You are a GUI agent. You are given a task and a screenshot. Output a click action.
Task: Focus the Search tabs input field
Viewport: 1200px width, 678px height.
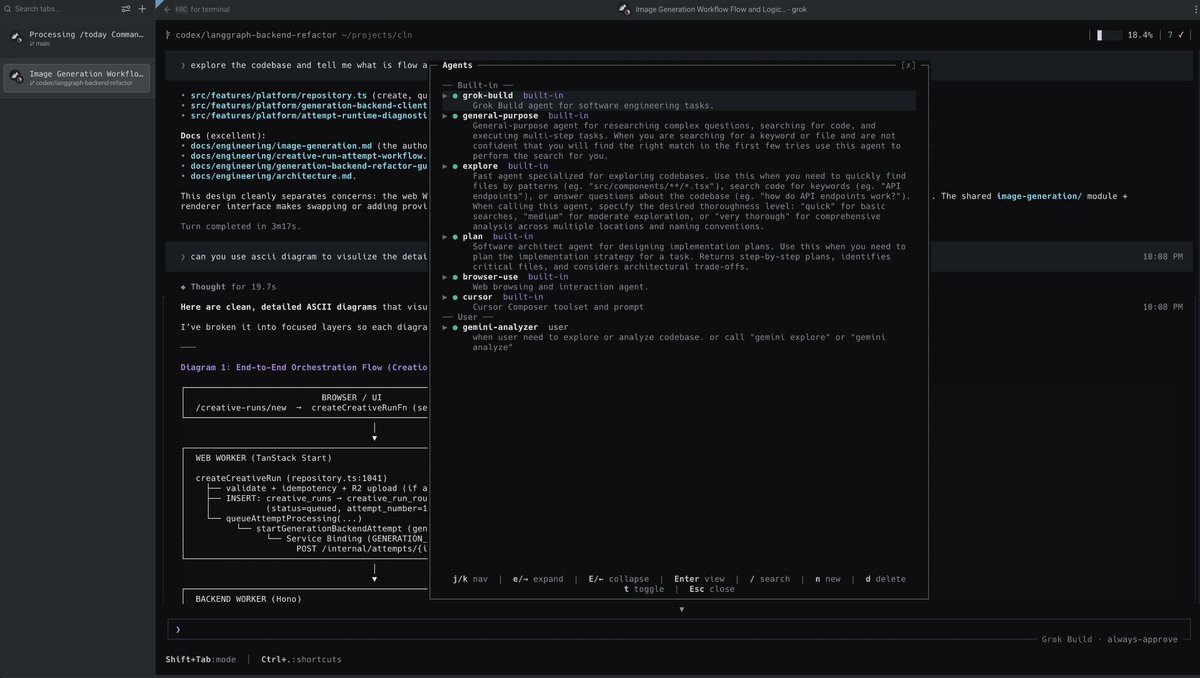60,9
